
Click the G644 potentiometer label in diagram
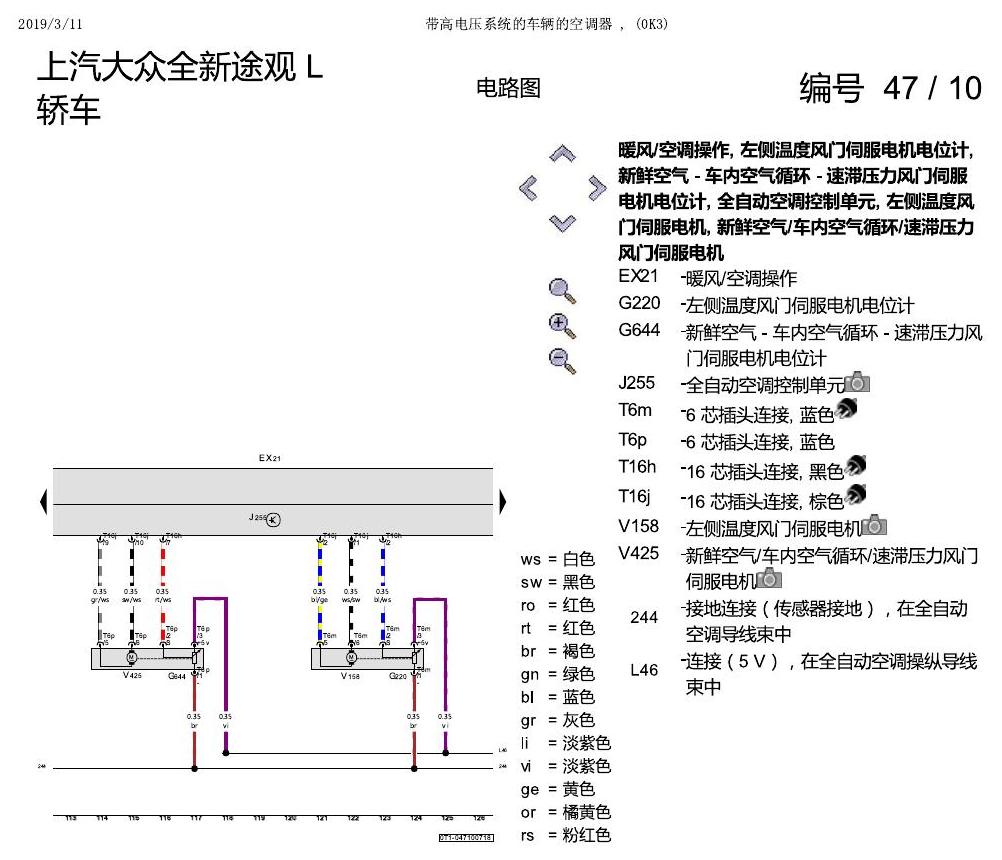point(177,676)
